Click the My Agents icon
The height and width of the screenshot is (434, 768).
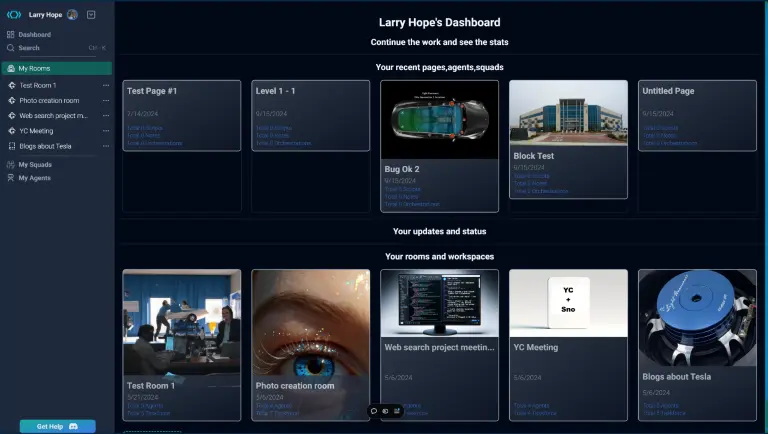(10, 178)
